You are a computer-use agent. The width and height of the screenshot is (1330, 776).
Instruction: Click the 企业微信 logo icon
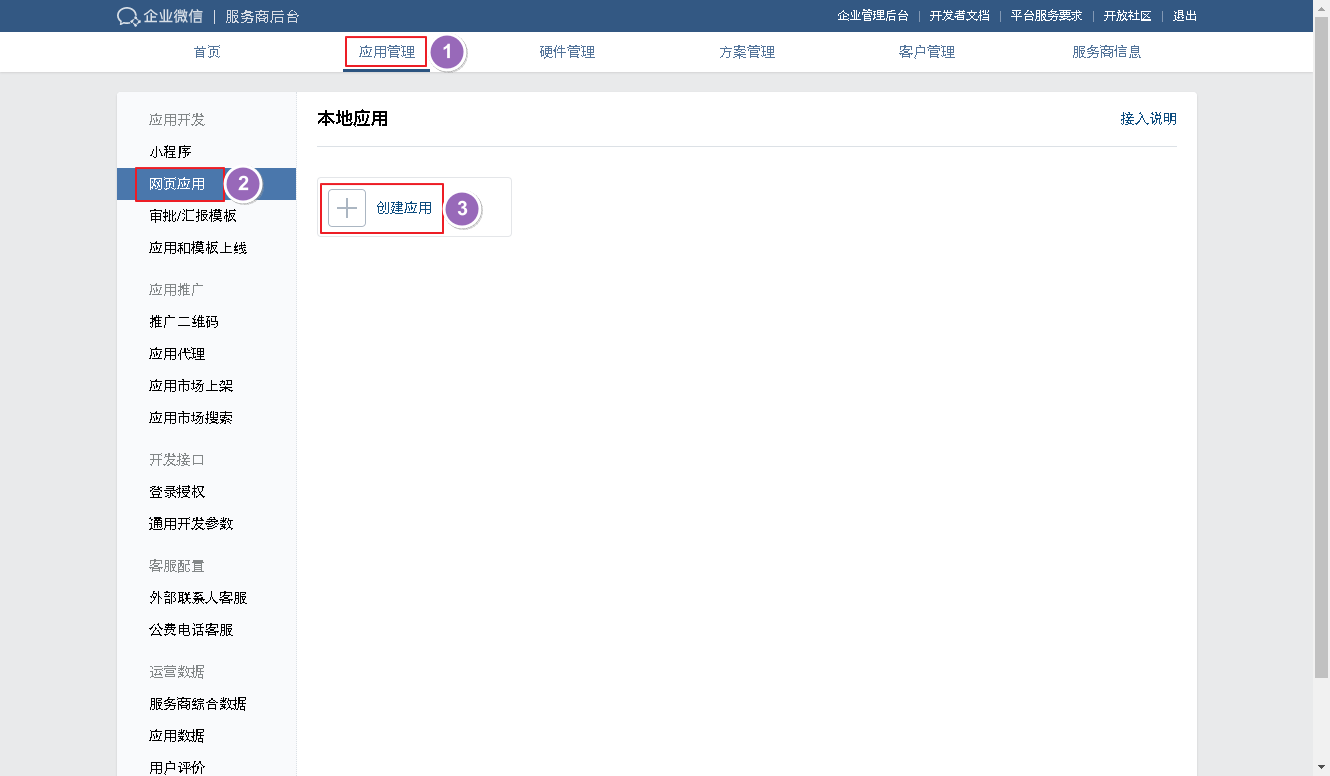coord(128,16)
